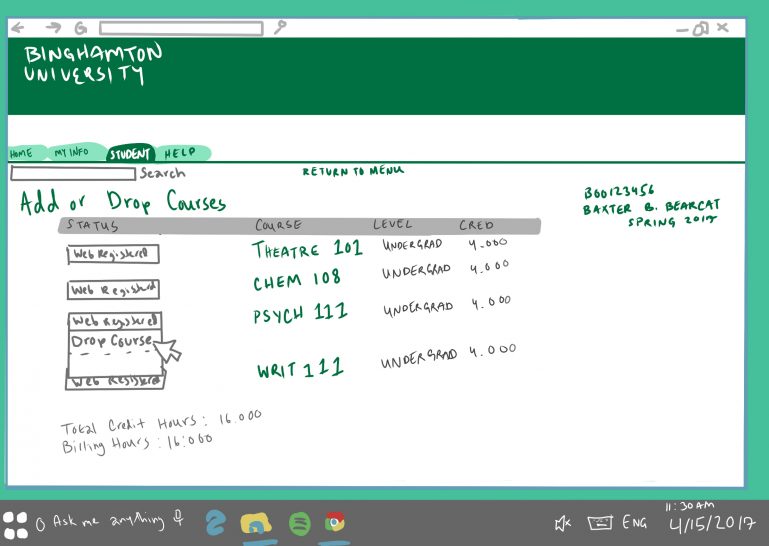Click the browser back arrow
This screenshot has height=546, width=769.
point(17,28)
